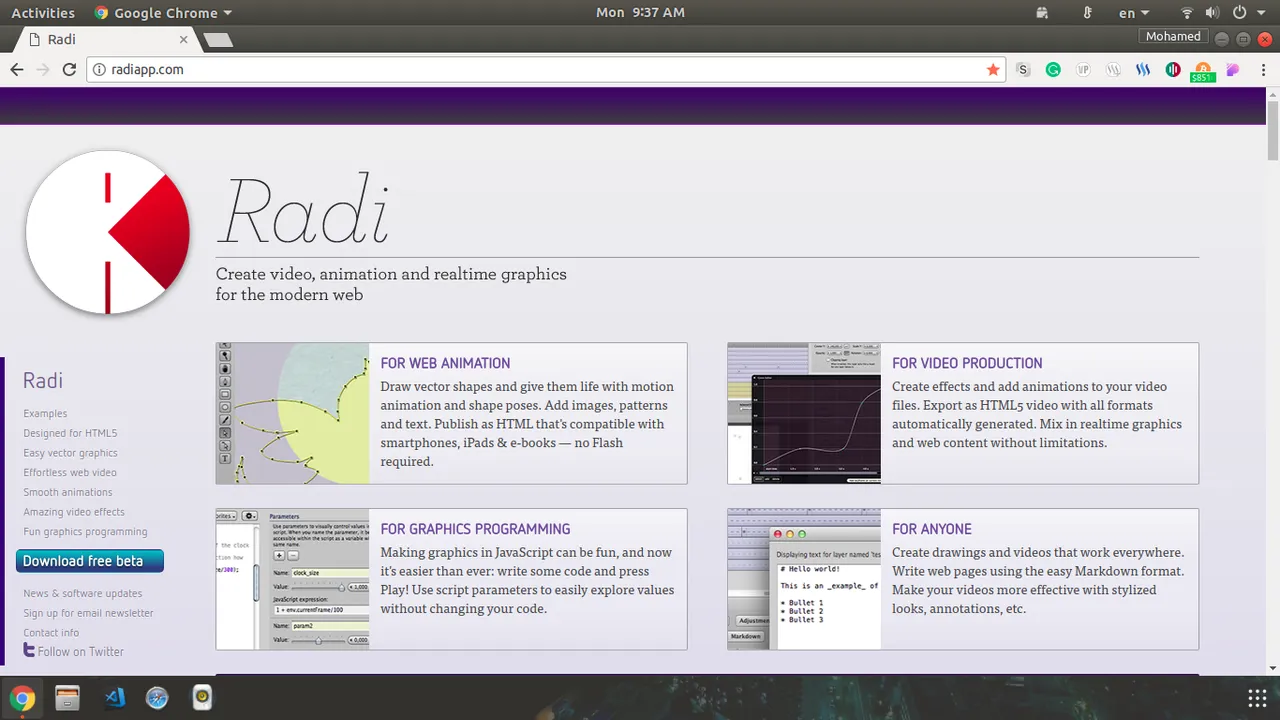Open the Google Chrome app menu dropdown
Image resolution: width=1280 pixels, height=720 pixels.
click(163, 13)
